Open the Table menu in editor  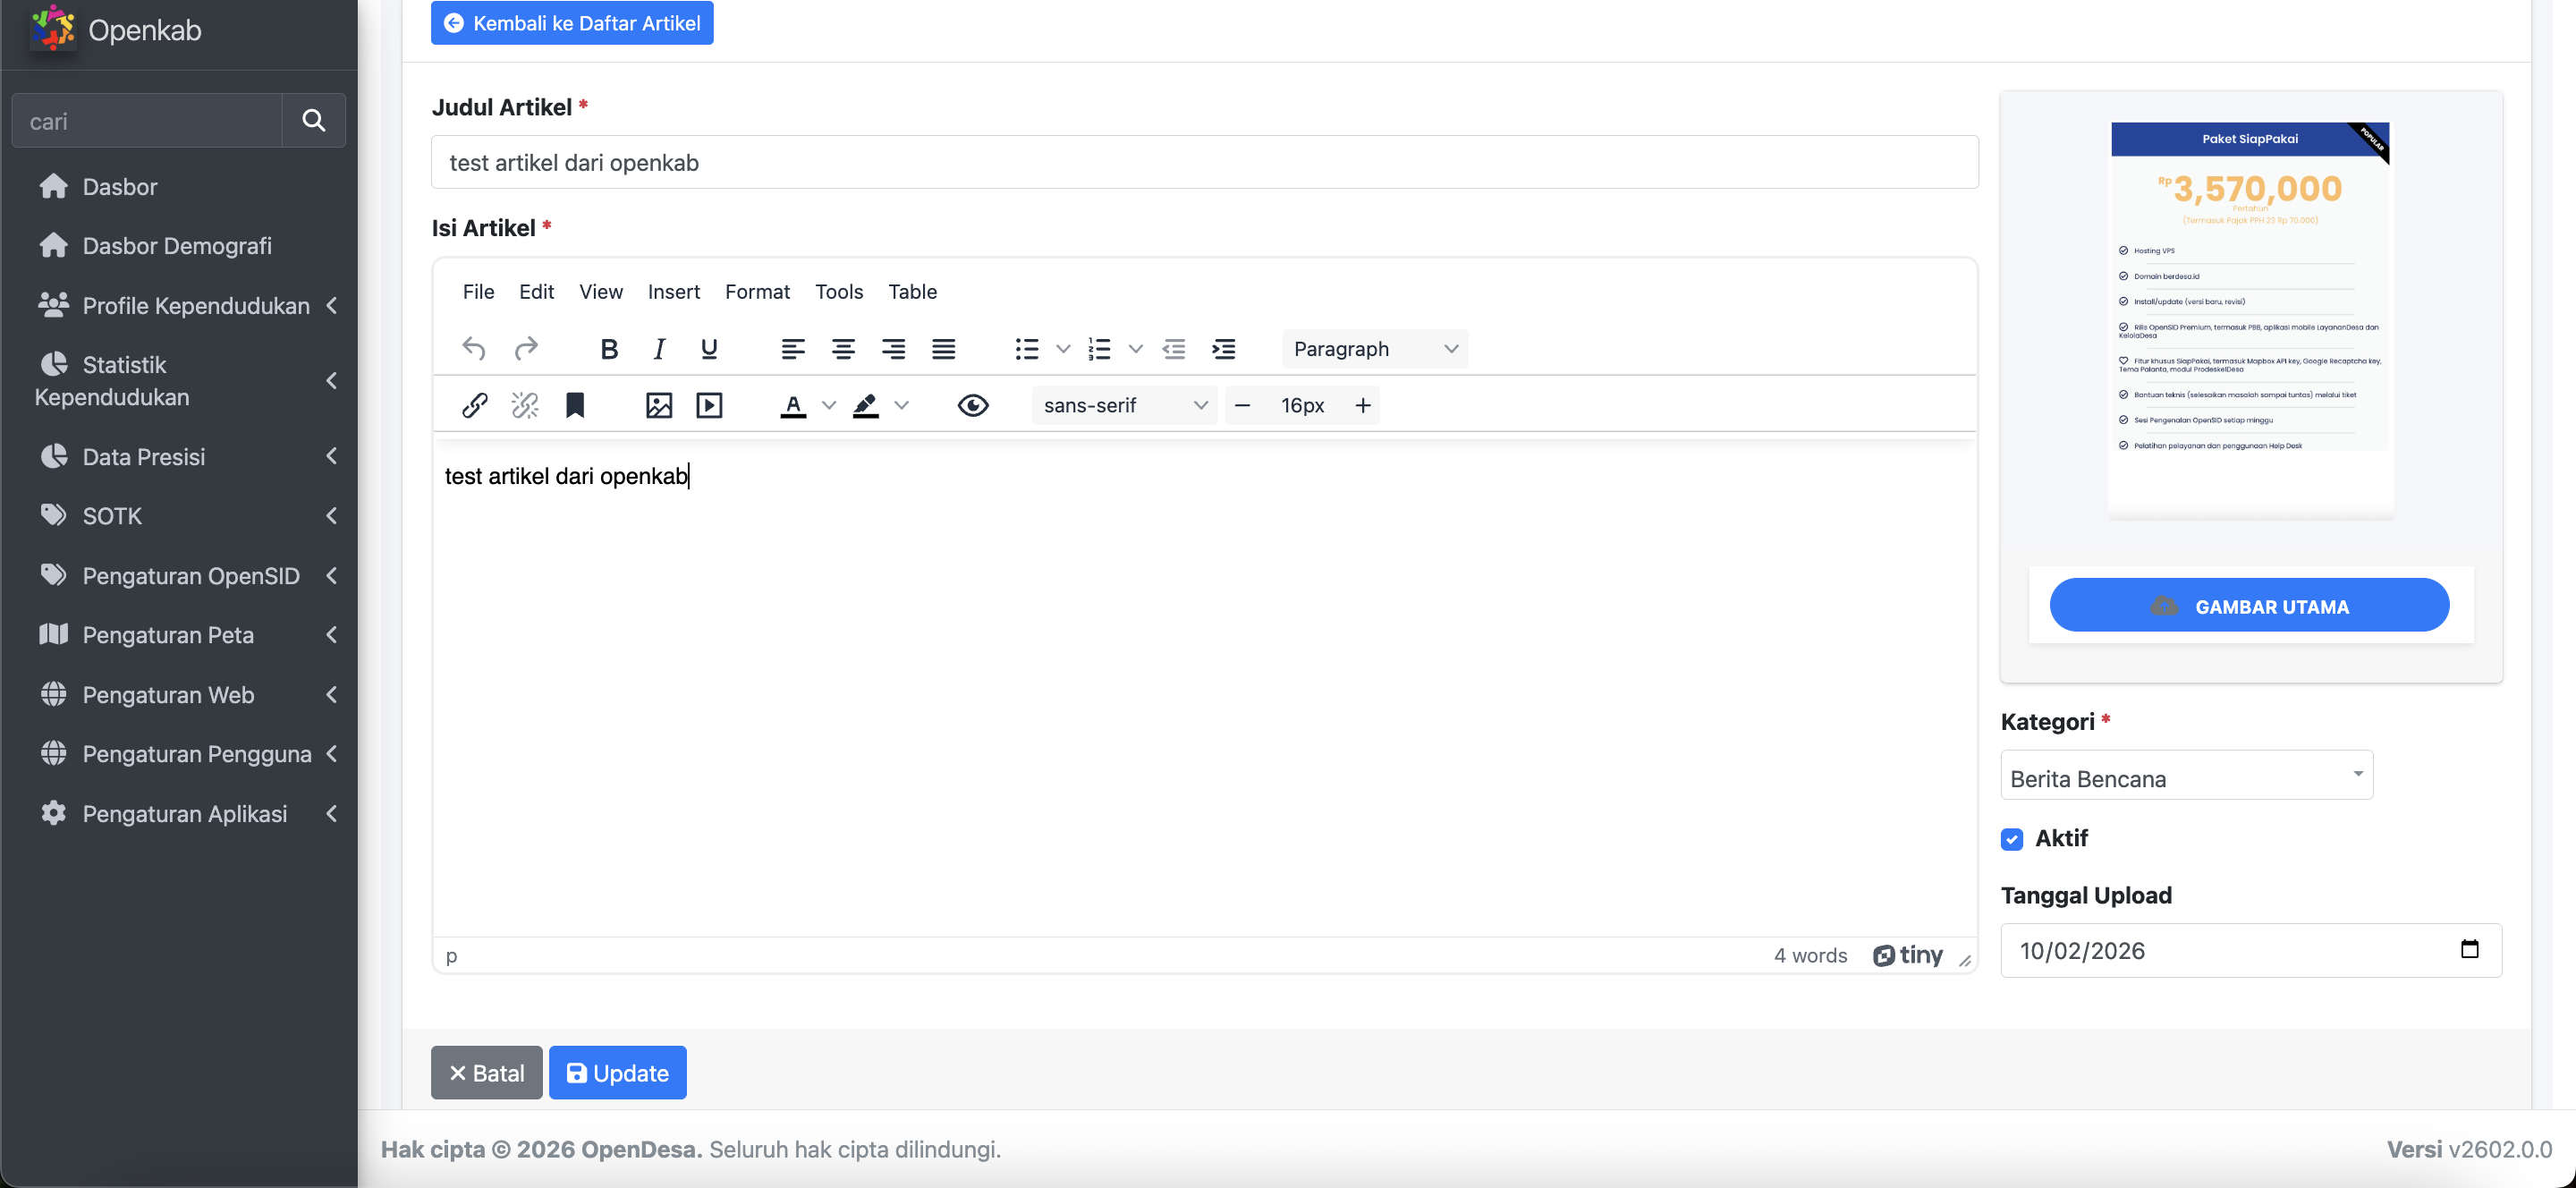(912, 292)
